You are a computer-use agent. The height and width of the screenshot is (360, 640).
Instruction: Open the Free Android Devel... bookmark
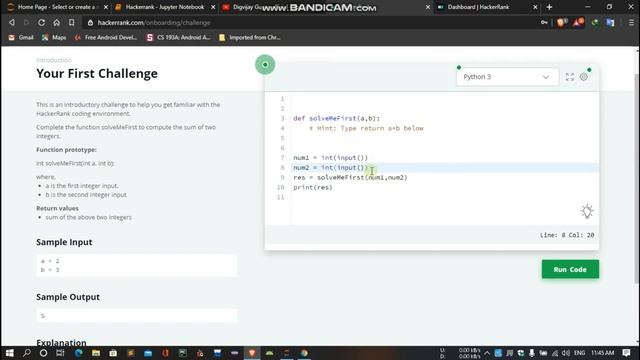coord(106,38)
